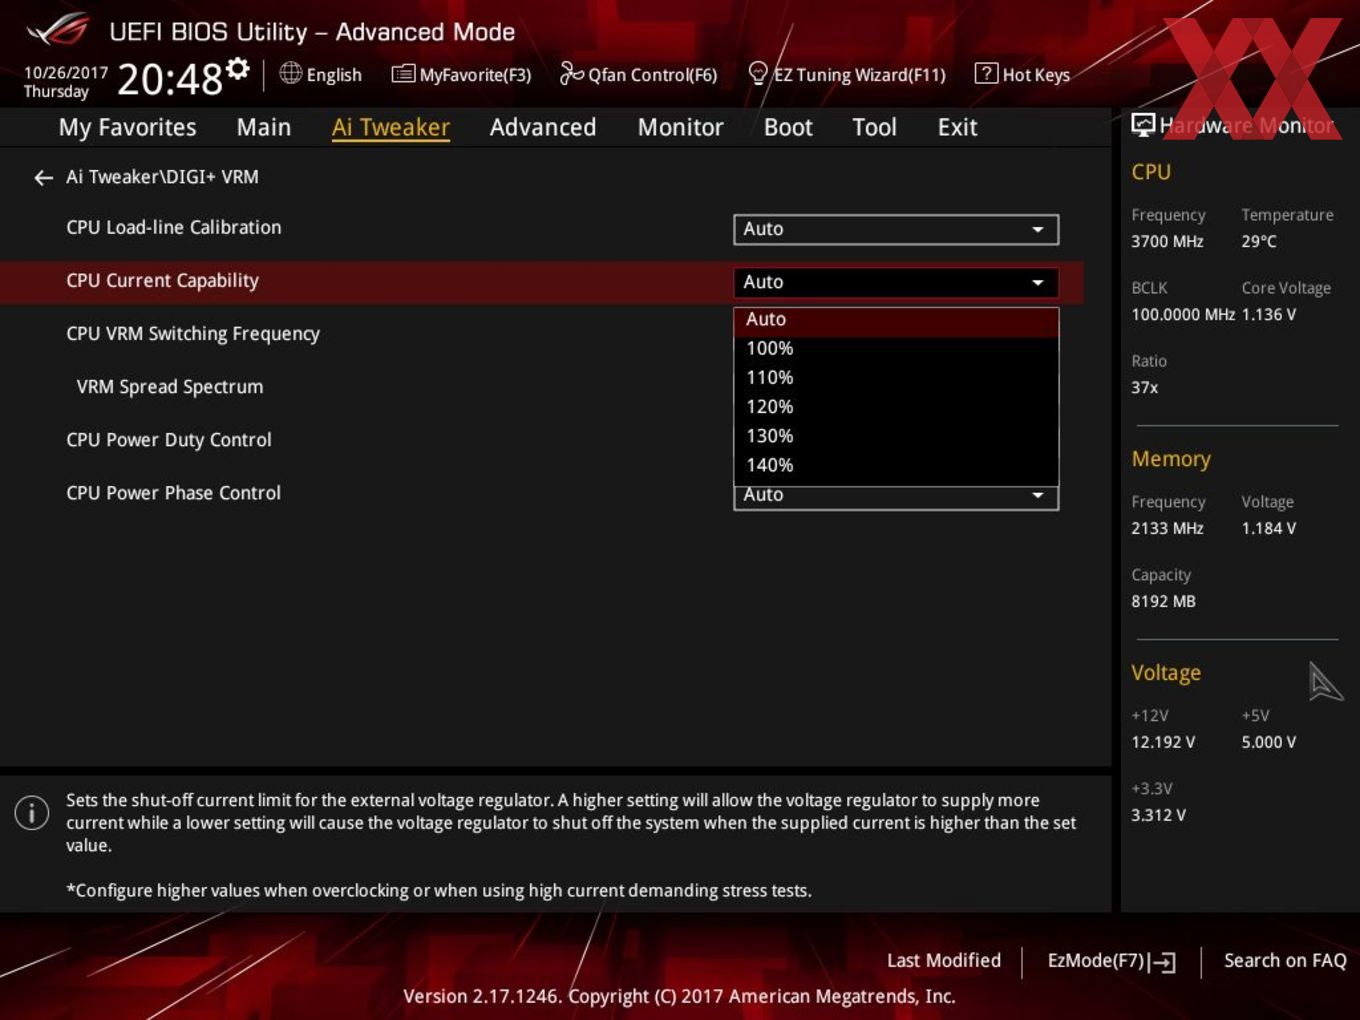Open the Advanced tab
The width and height of the screenshot is (1360, 1020).
tap(543, 127)
